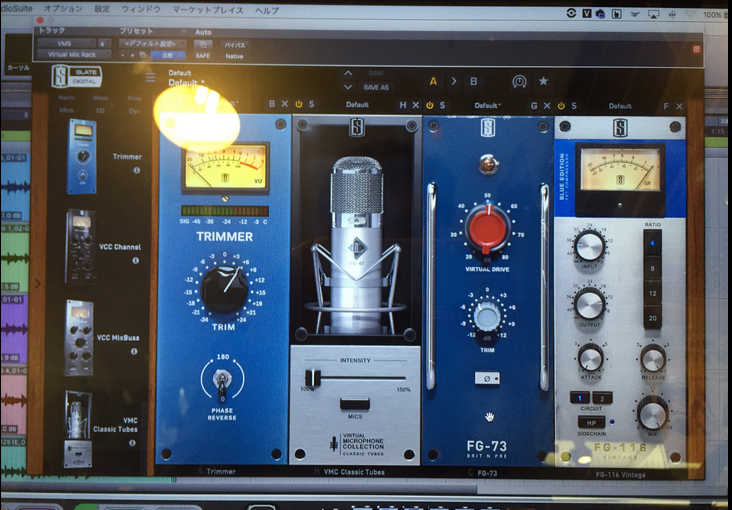
Task: Open the マーケットプレイス menu
Action: 208,9
